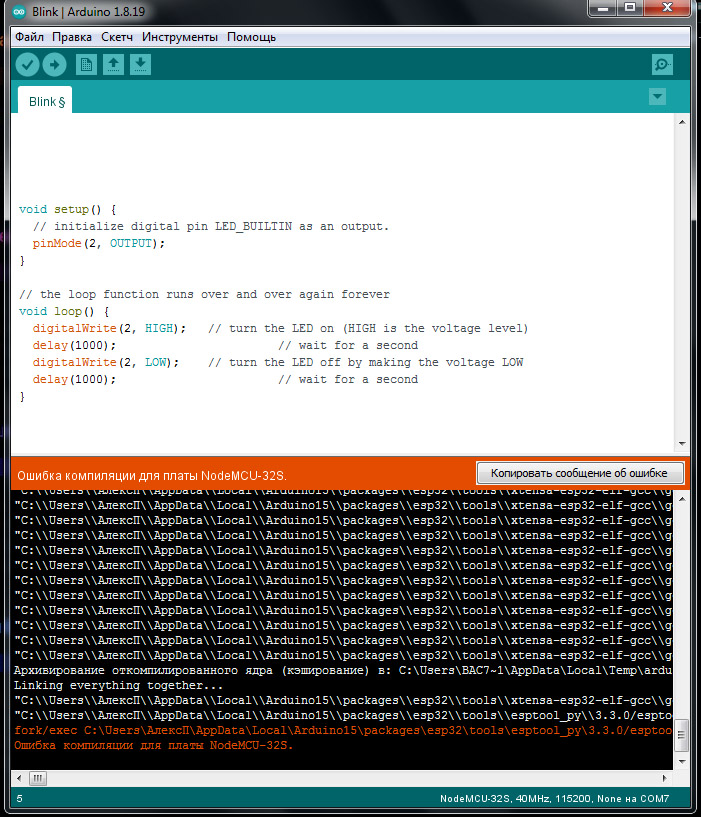
Task: Open the Скетч menu
Action: pos(117,37)
